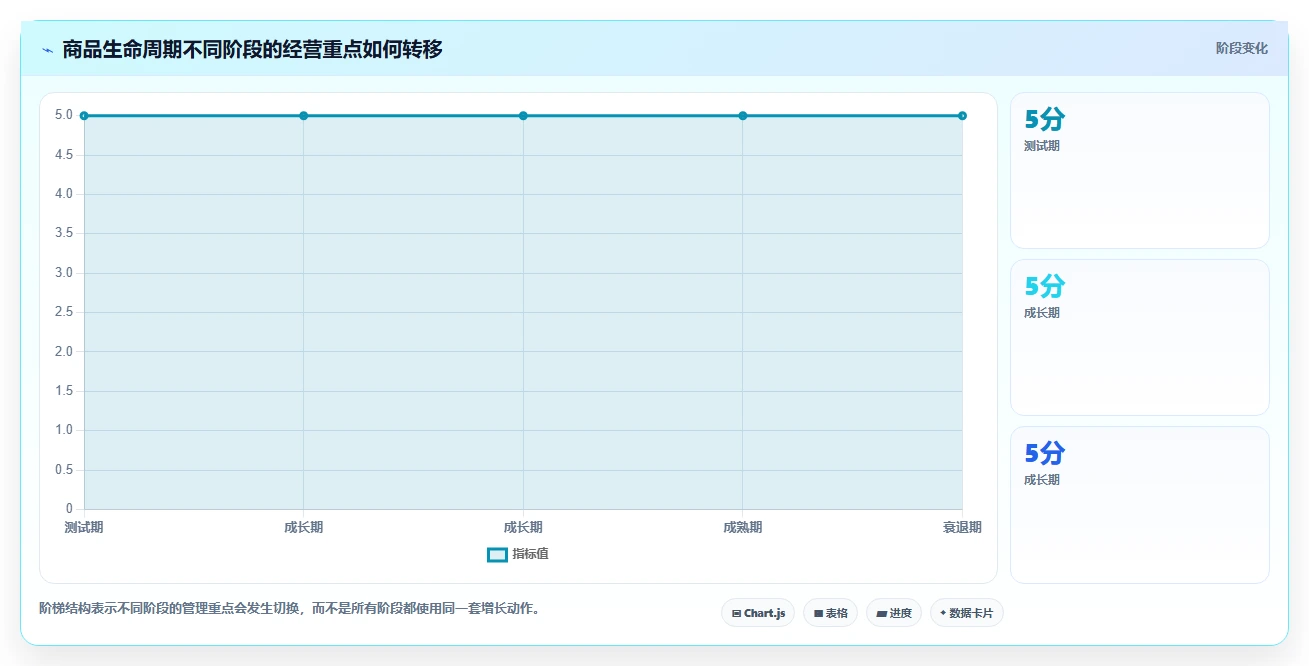
Task: Click the 0.5 y-axis tick label
Action: point(64,470)
